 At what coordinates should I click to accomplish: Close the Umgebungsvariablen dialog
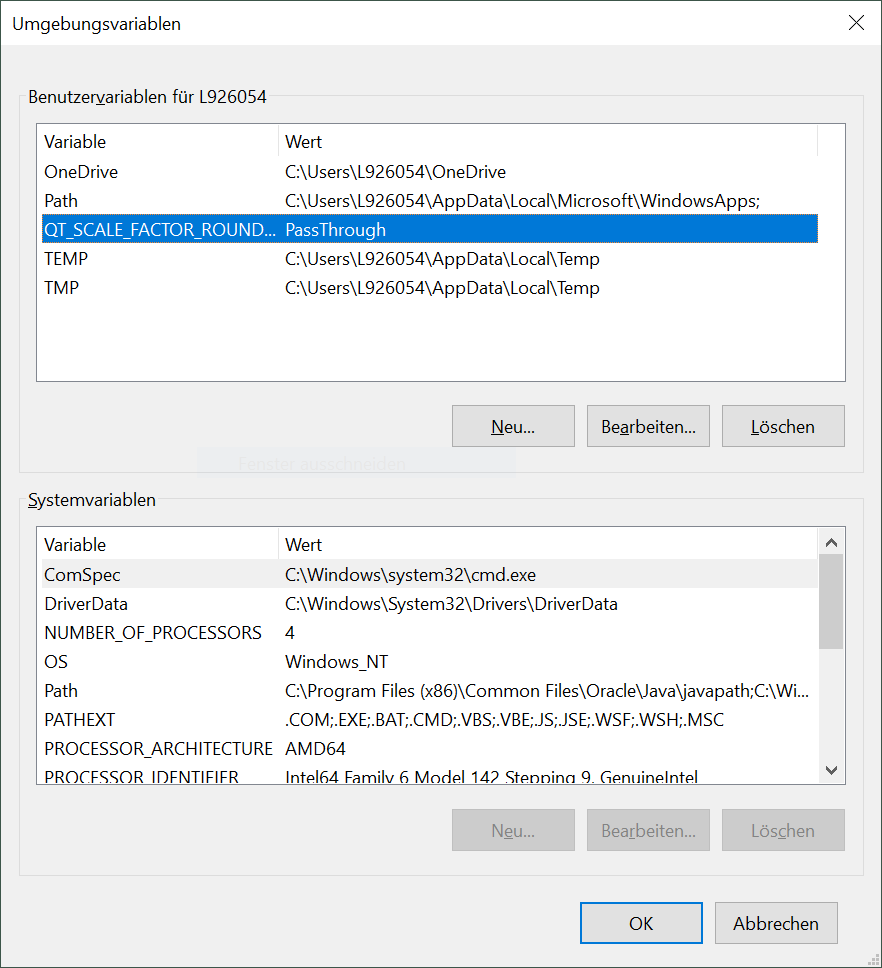click(856, 23)
